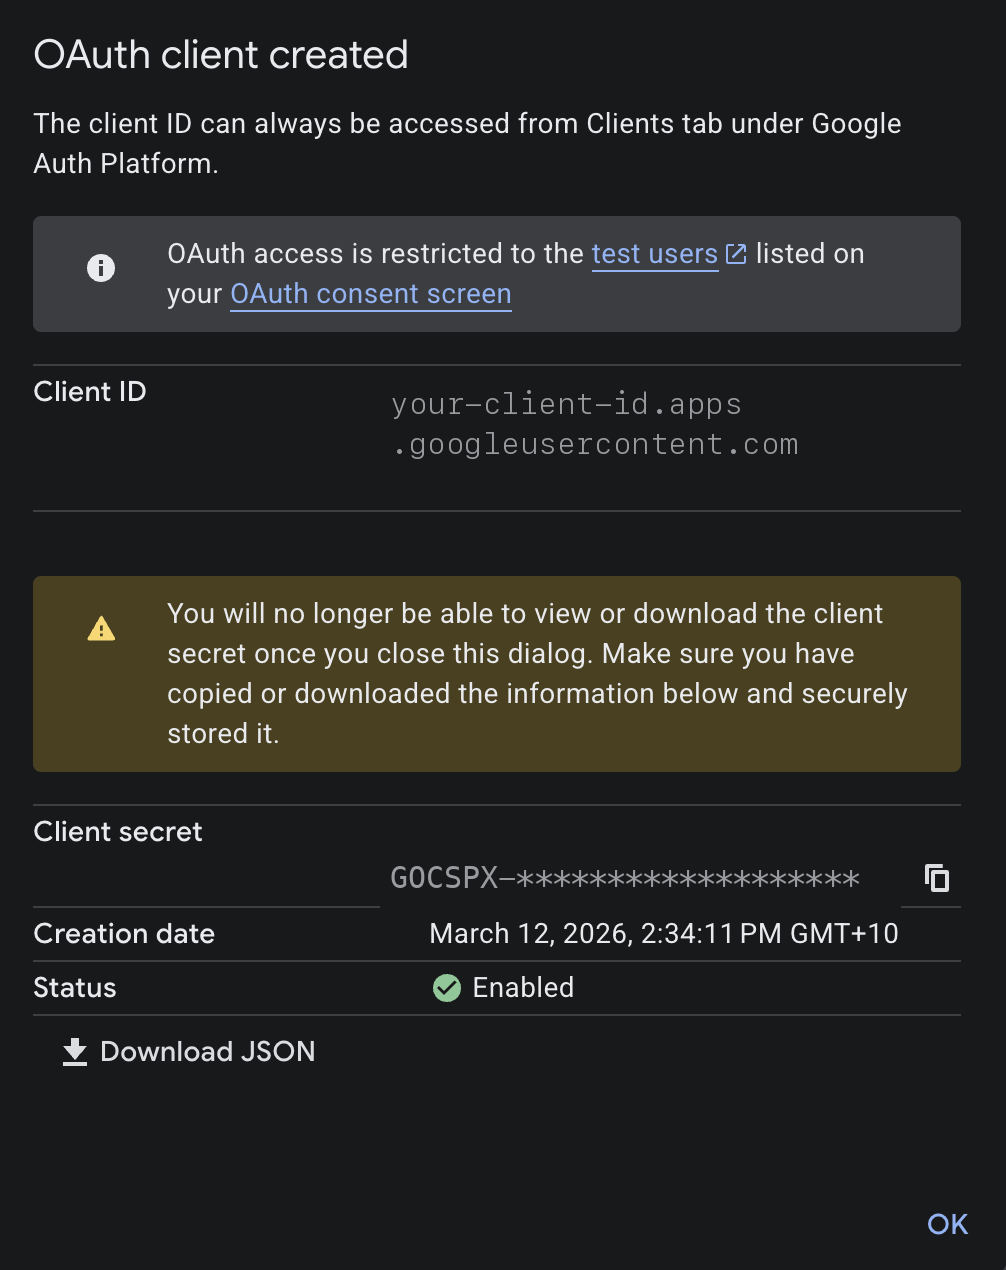Open the OAuth consent screen link

[370, 294]
